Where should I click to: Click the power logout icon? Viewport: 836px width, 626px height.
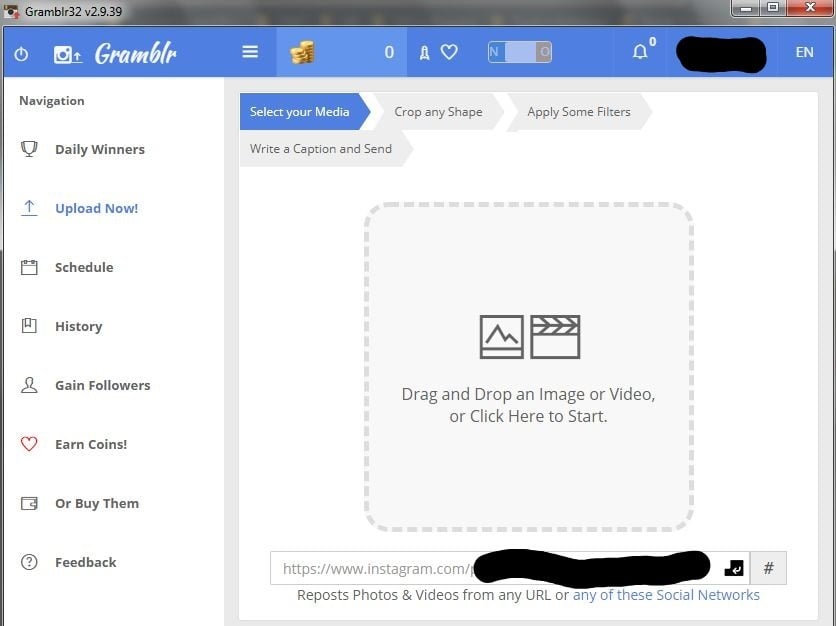click(x=21, y=54)
